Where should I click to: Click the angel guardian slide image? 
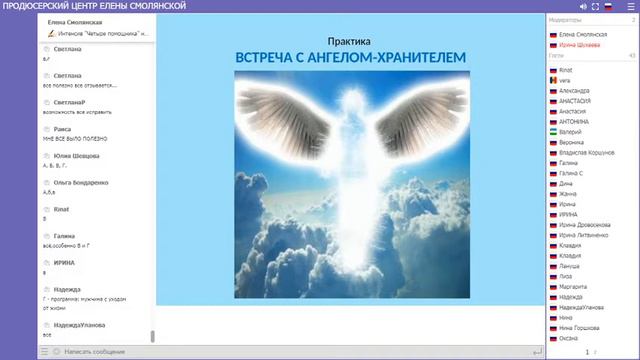click(x=352, y=184)
